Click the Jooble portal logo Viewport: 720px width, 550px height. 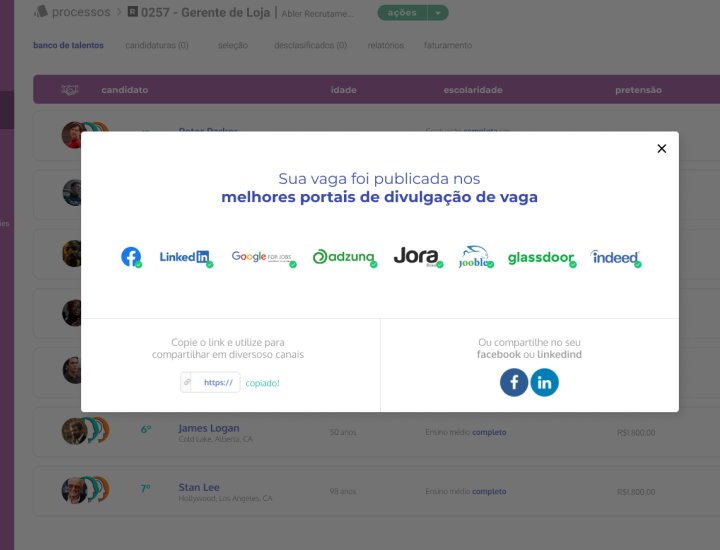tap(476, 257)
